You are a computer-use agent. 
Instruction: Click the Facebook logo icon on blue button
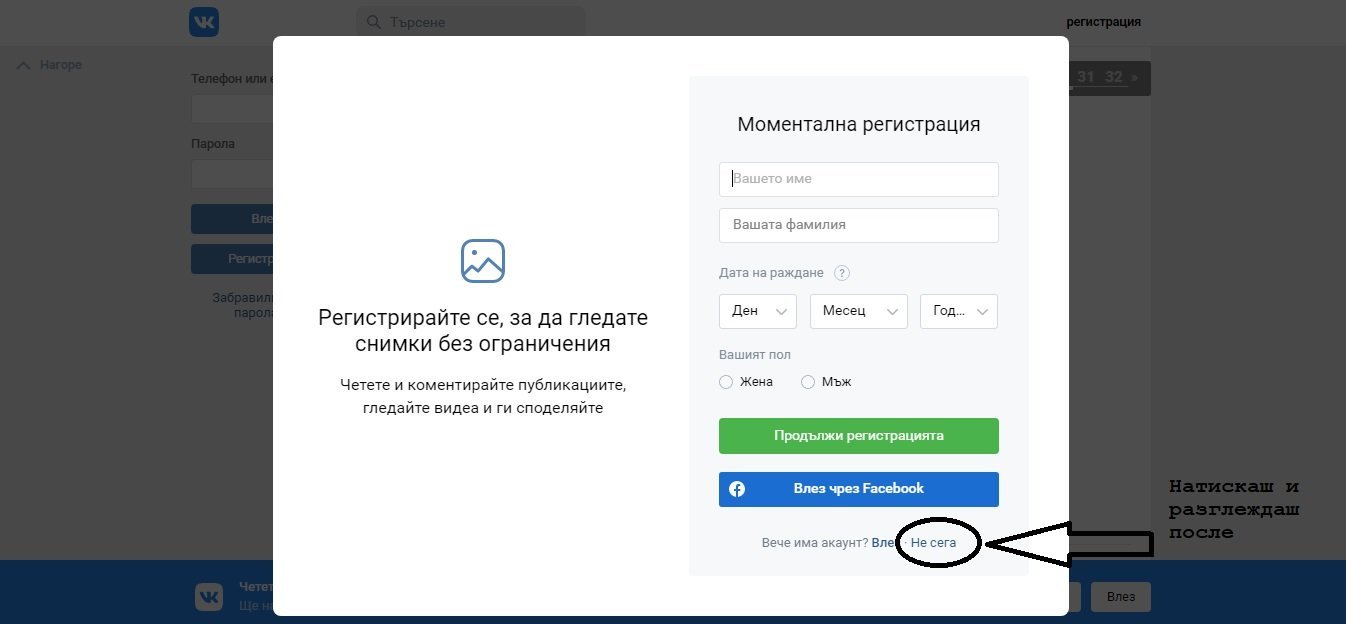[x=737, y=489]
